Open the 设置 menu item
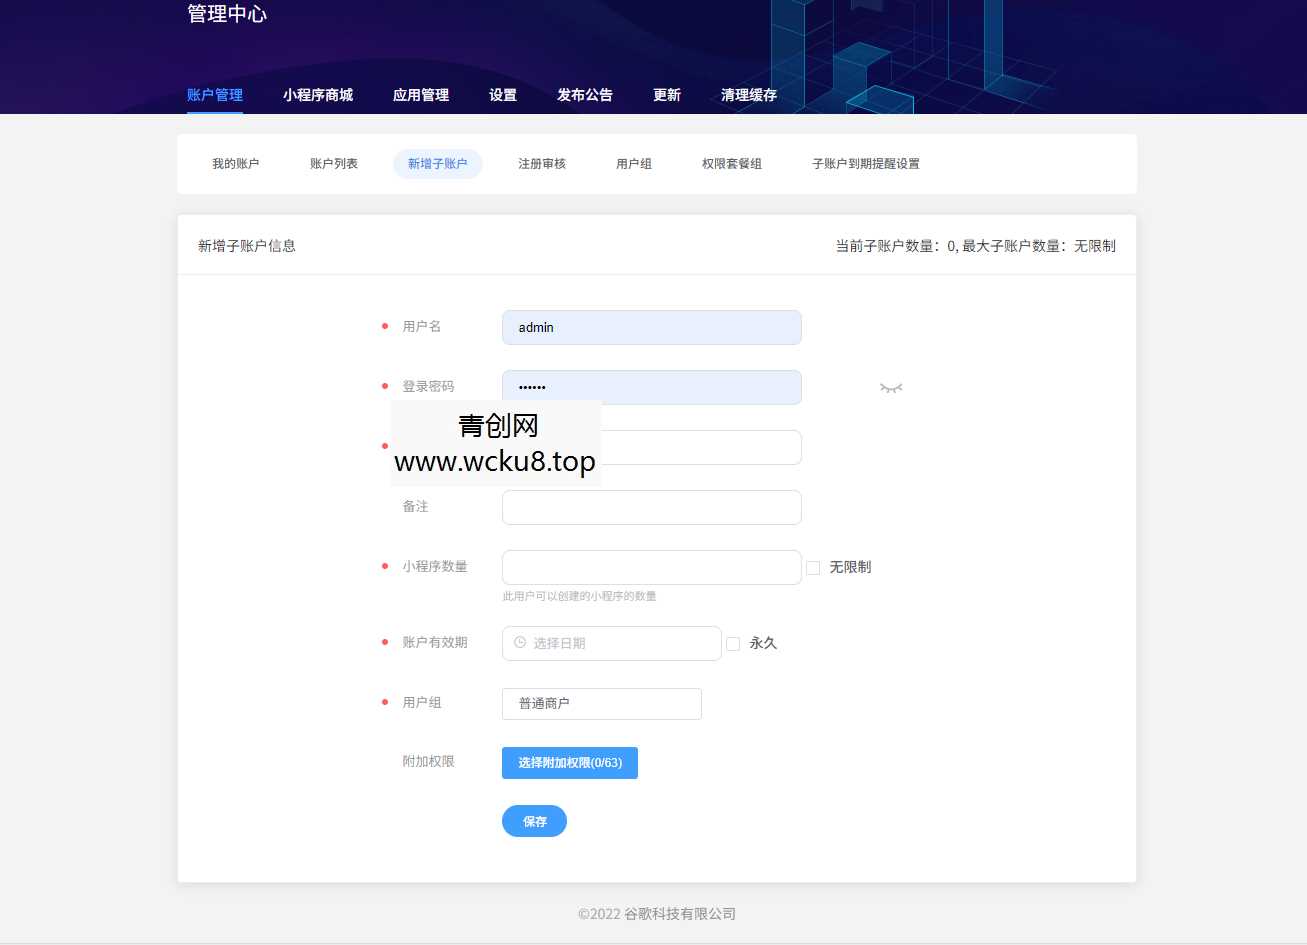 [x=503, y=94]
